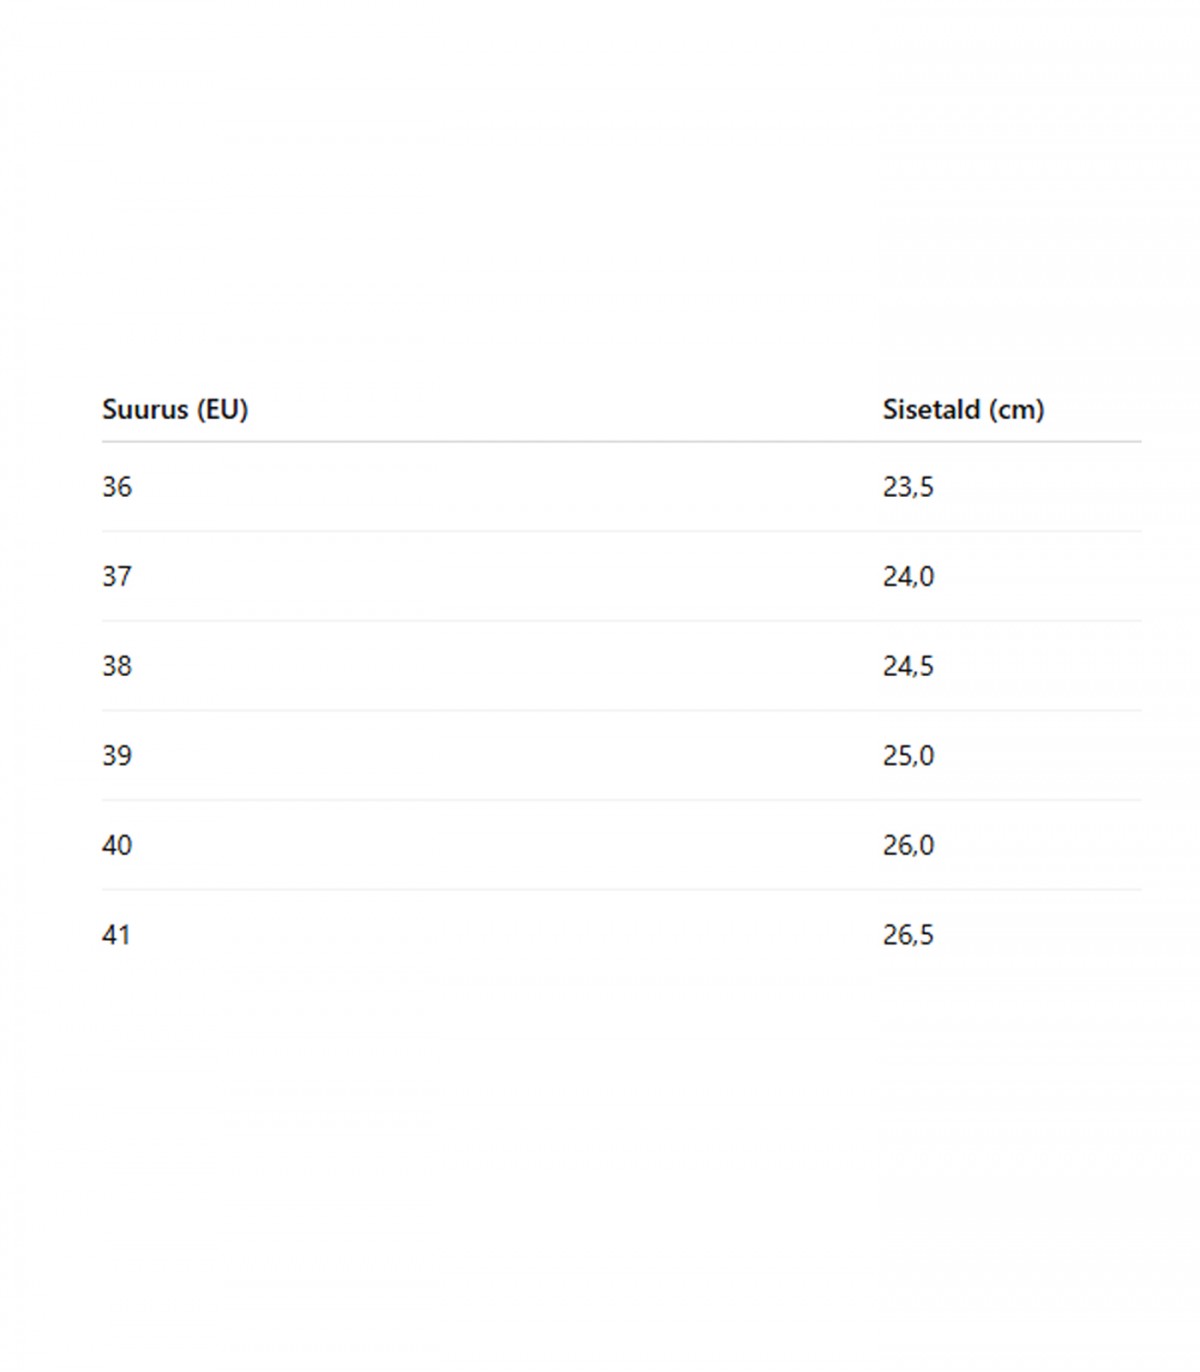Image resolution: width=1200 pixels, height=1372 pixels.
Task: Select size 40 in the table
Action: pos(117,845)
